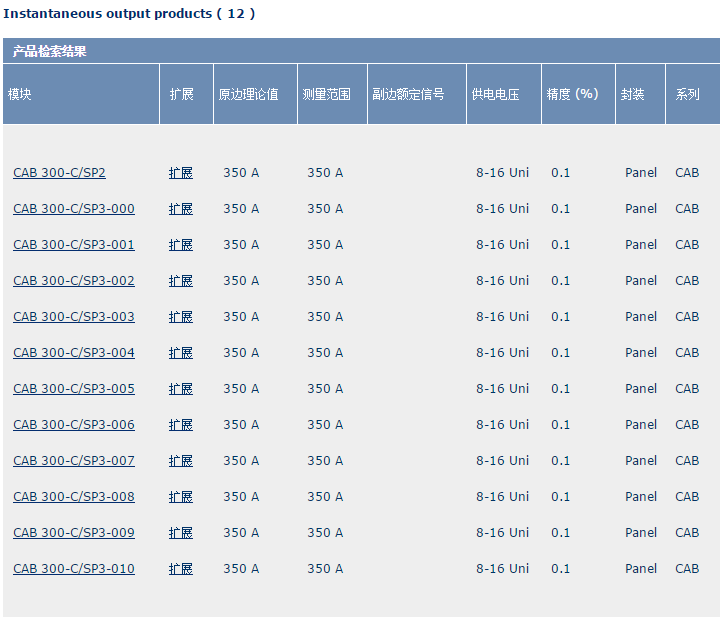The height and width of the screenshot is (624, 727).
Task: Go to CAB 300-C/SP3-009 product details
Action: pyautogui.click(x=73, y=533)
